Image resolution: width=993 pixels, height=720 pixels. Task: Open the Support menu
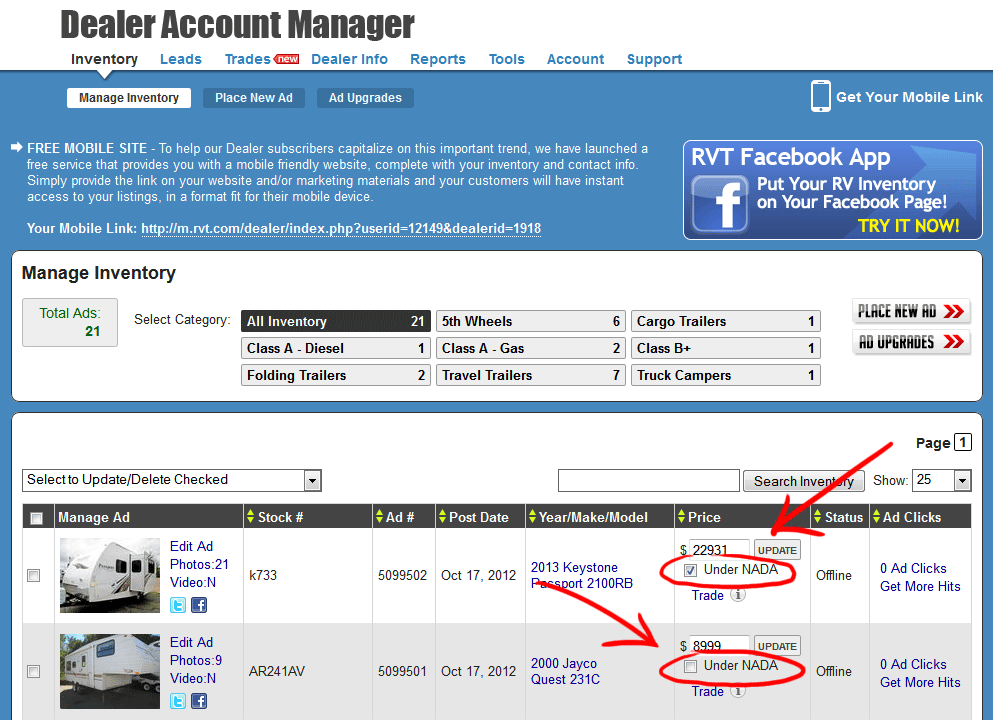coord(654,59)
